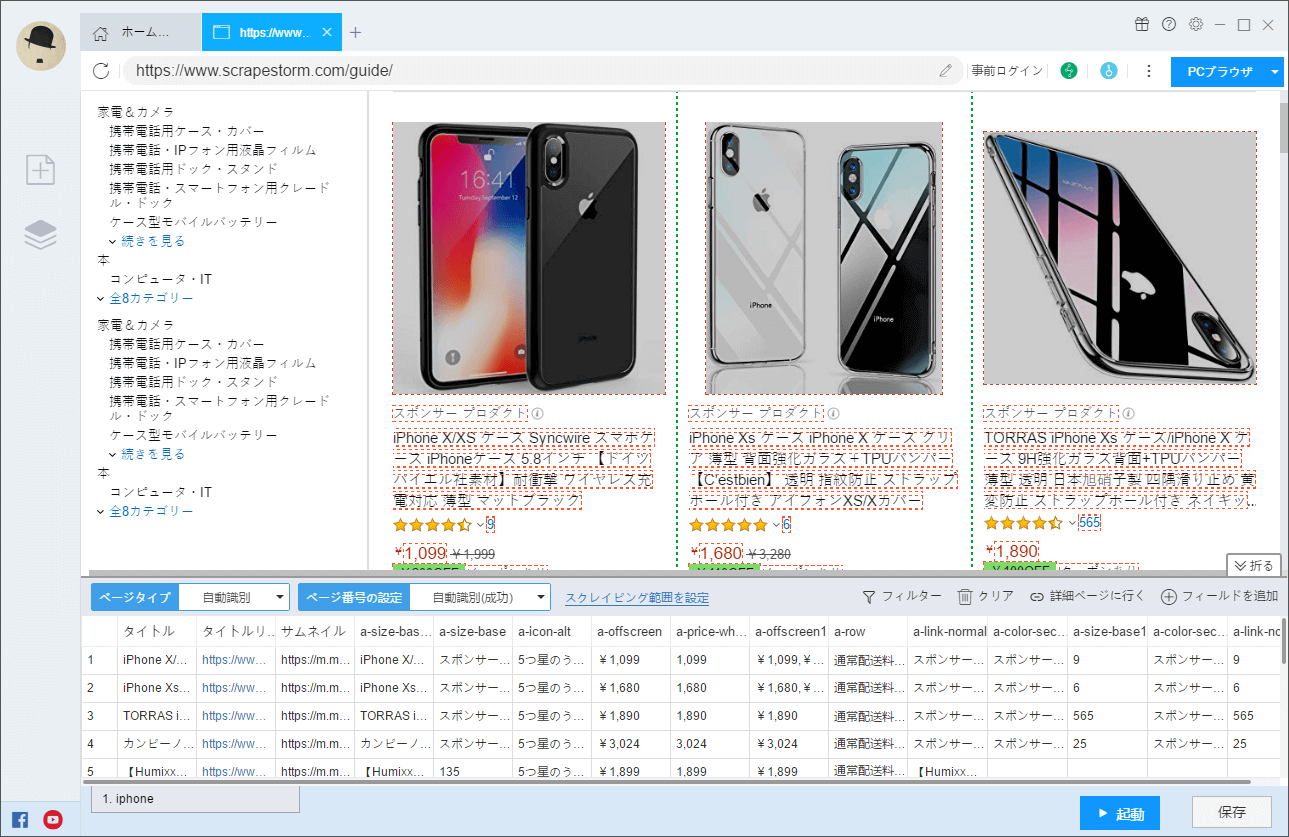Click the クリア trash button
This screenshot has width=1289, height=837.
986,596
